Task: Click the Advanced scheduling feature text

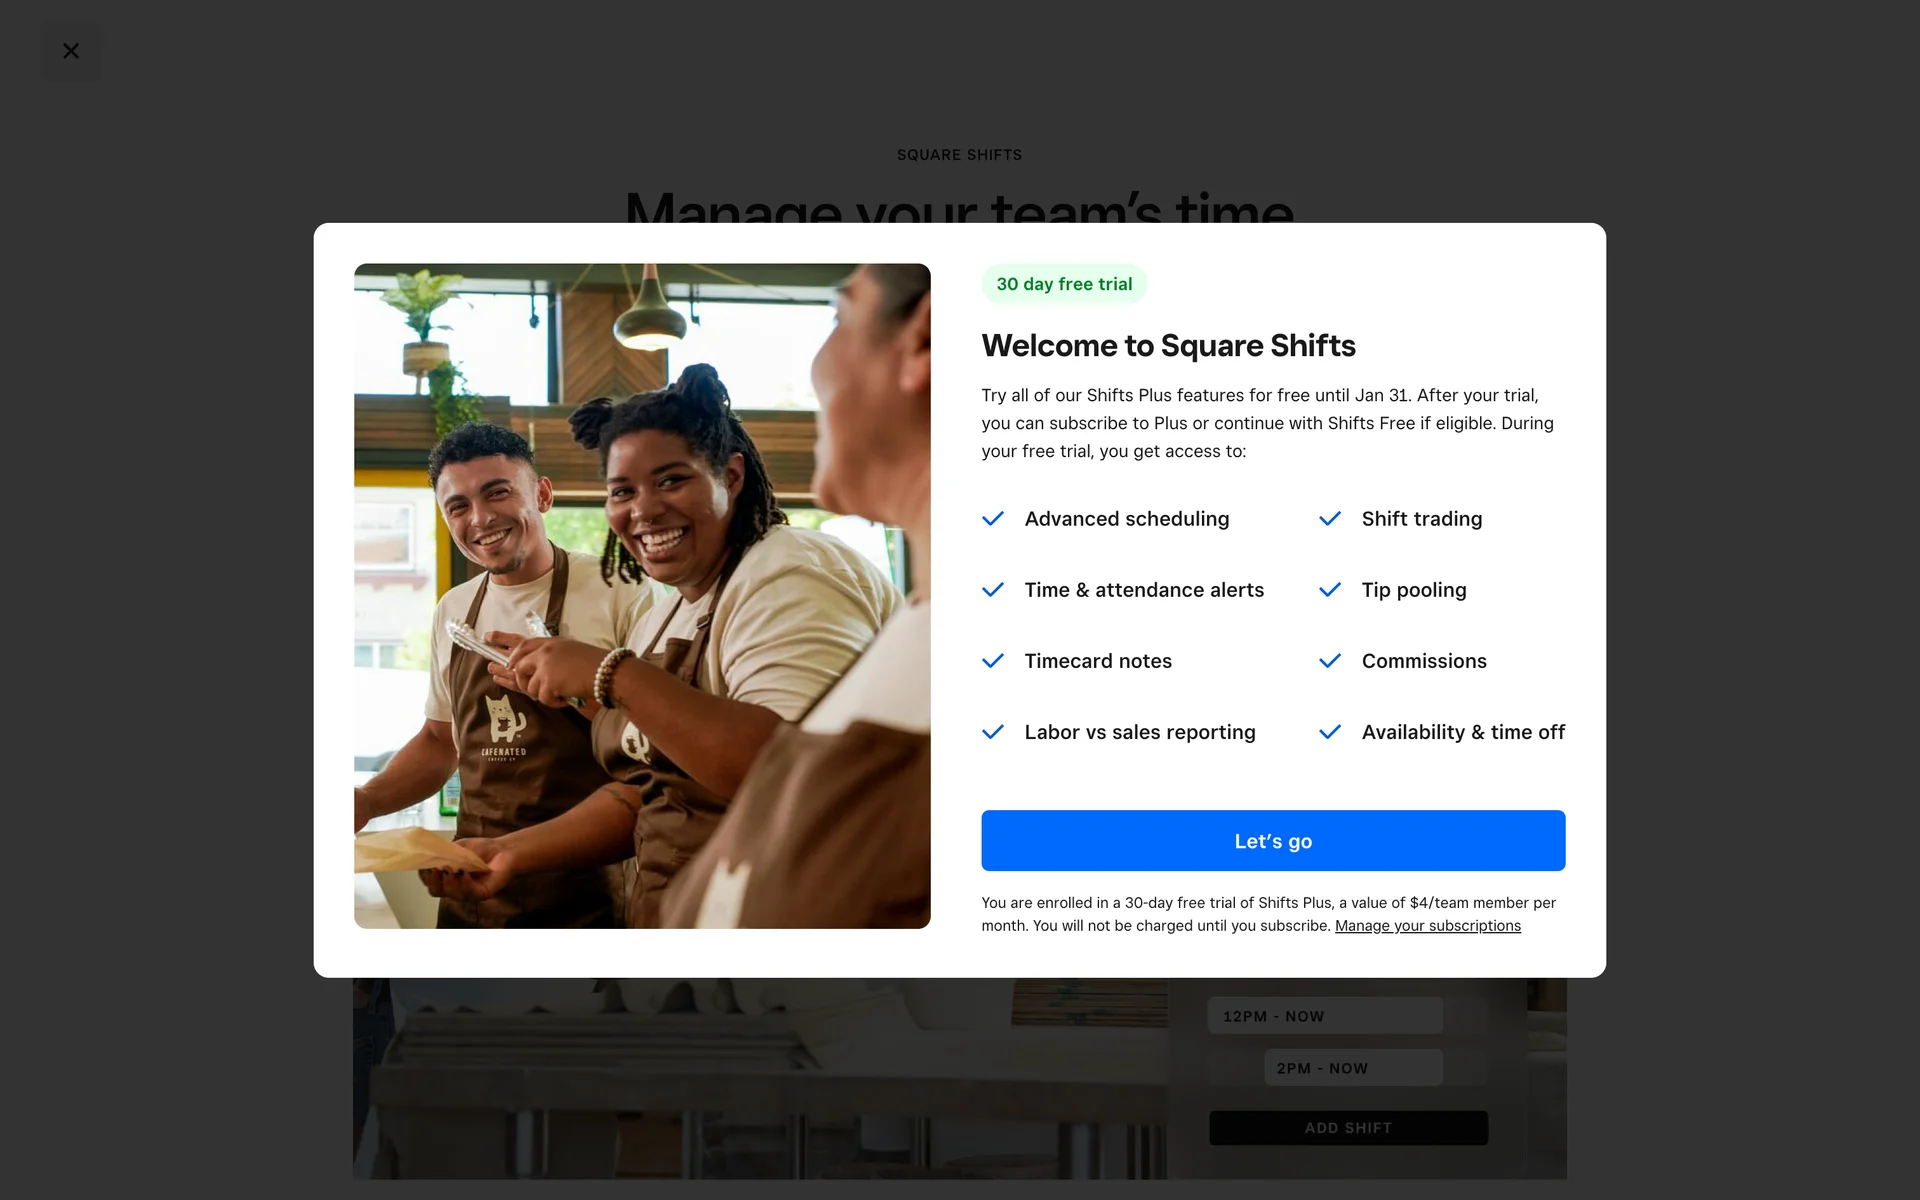Action: [x=1126, y=519]
